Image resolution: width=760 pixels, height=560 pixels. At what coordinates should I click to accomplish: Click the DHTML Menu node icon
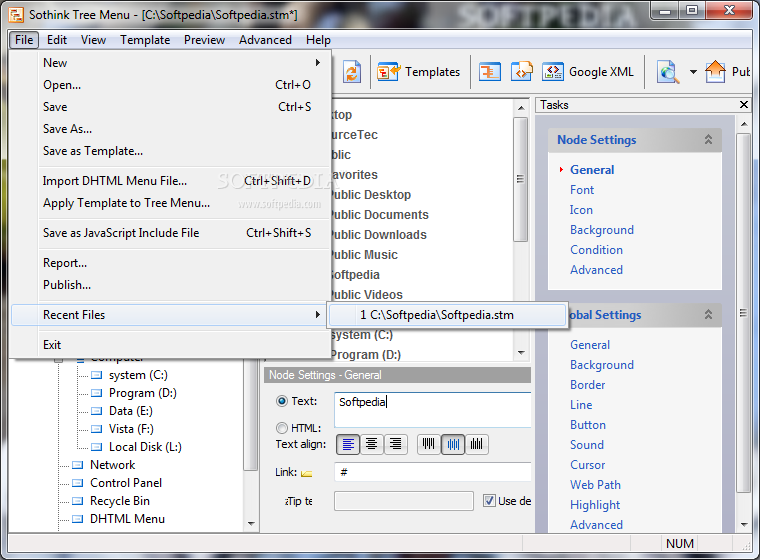pyautogui.click(x=78, y=519)
